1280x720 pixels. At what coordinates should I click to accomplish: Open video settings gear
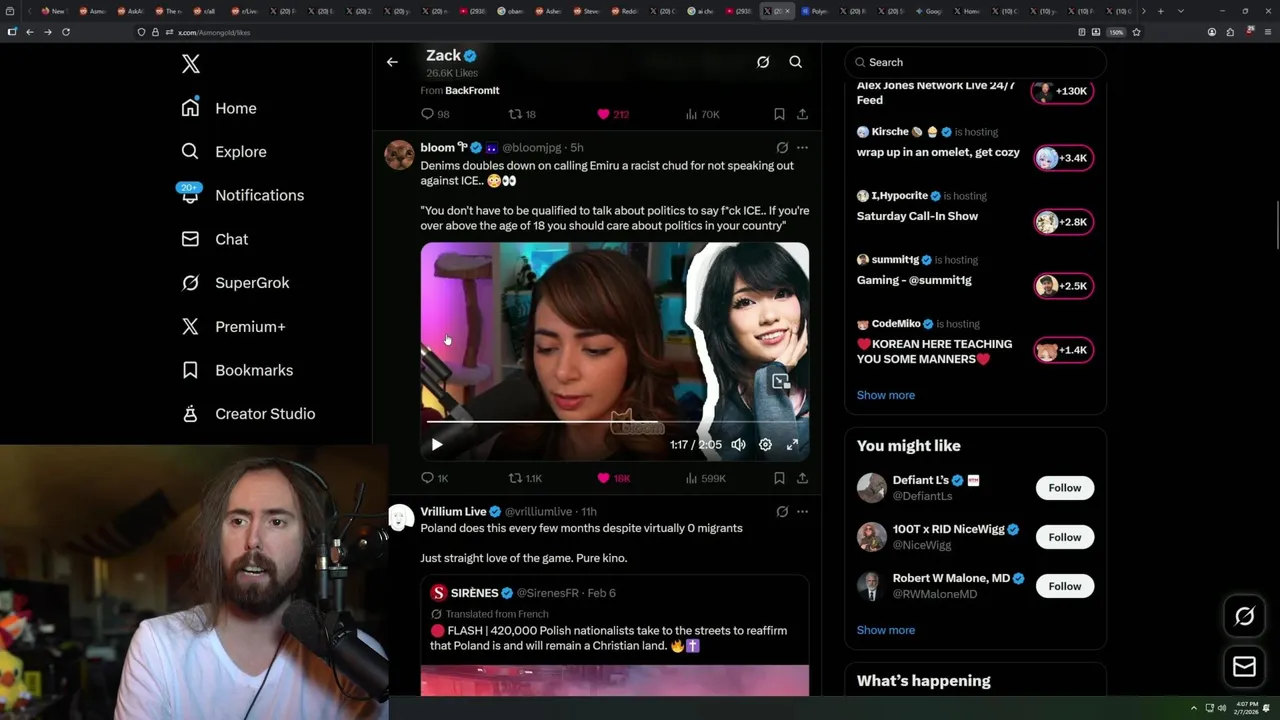click(x=765, y=445)
